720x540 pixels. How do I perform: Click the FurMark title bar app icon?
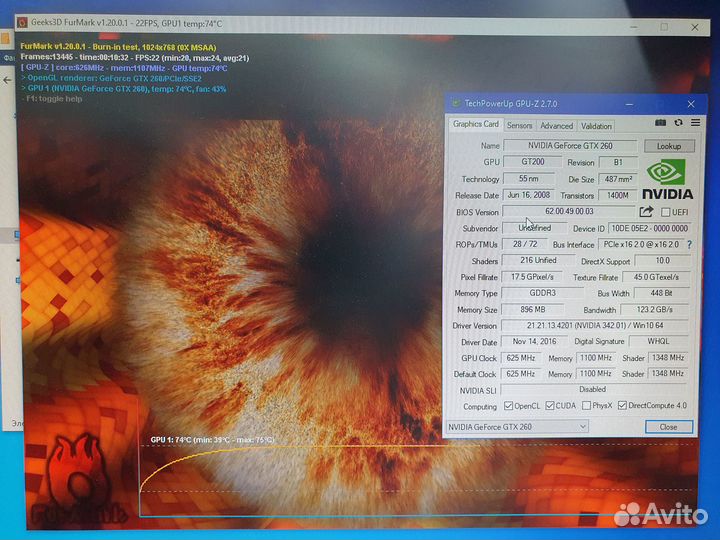22,22
